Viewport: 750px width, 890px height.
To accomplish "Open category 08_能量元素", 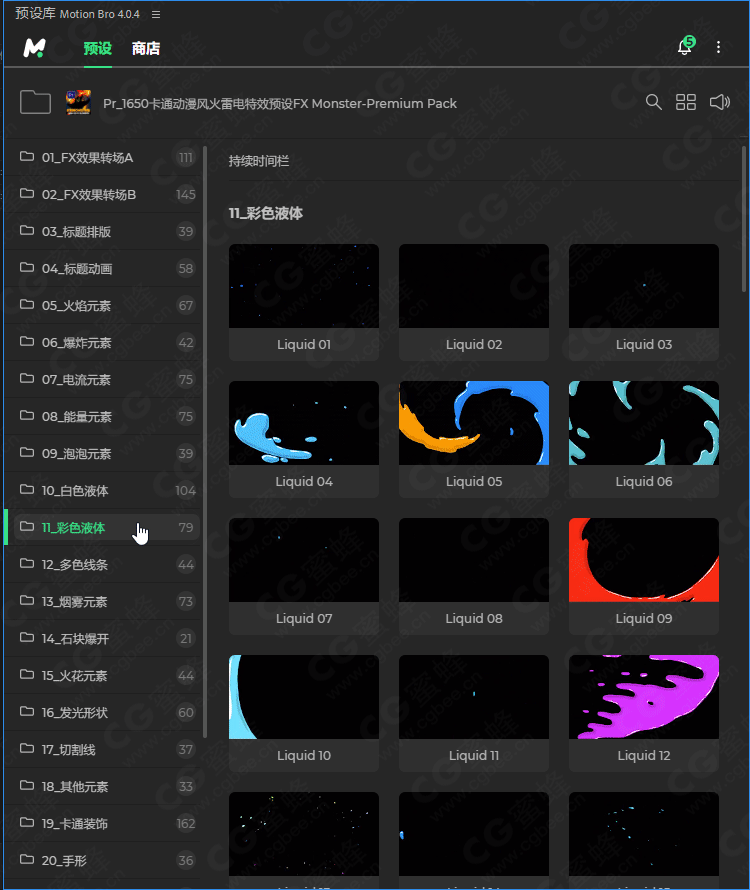I will pyautogui.click(x=103, y=416).
